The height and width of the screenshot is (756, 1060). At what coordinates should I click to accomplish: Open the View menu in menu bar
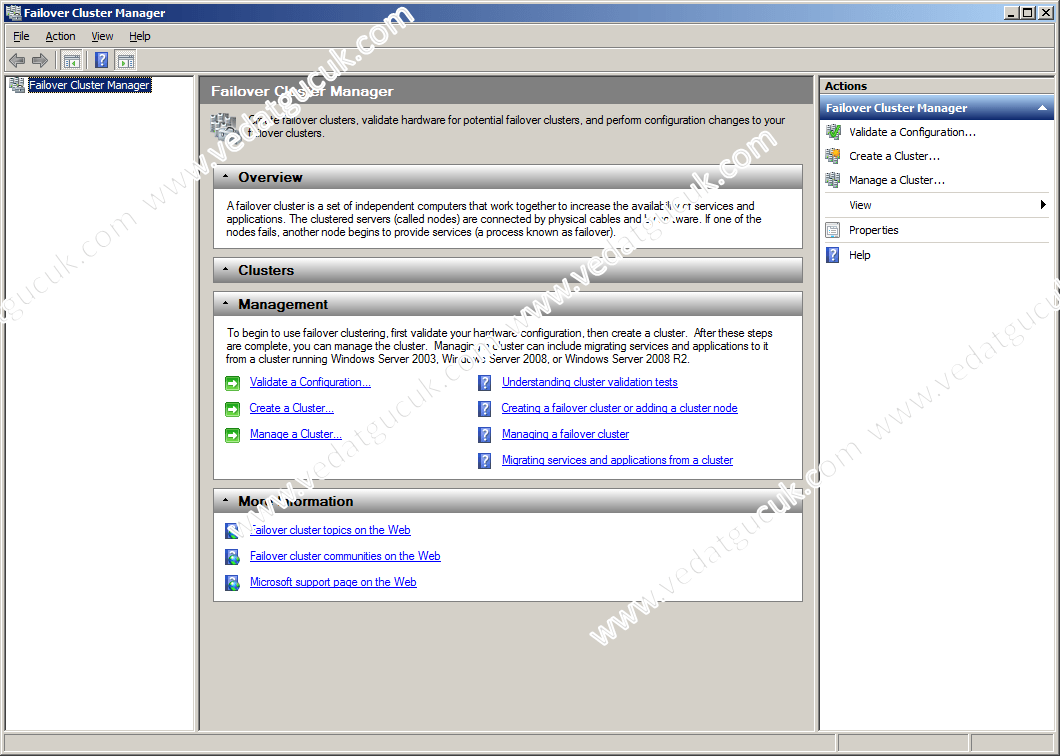point(102,36)
